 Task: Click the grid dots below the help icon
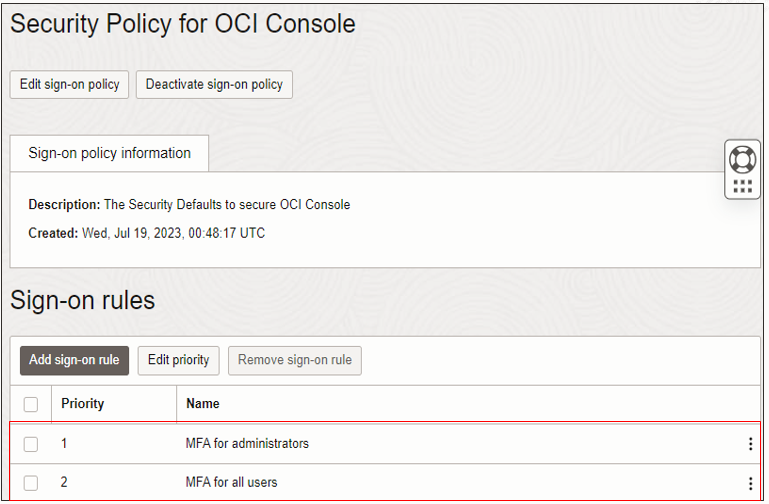(742, 186)
